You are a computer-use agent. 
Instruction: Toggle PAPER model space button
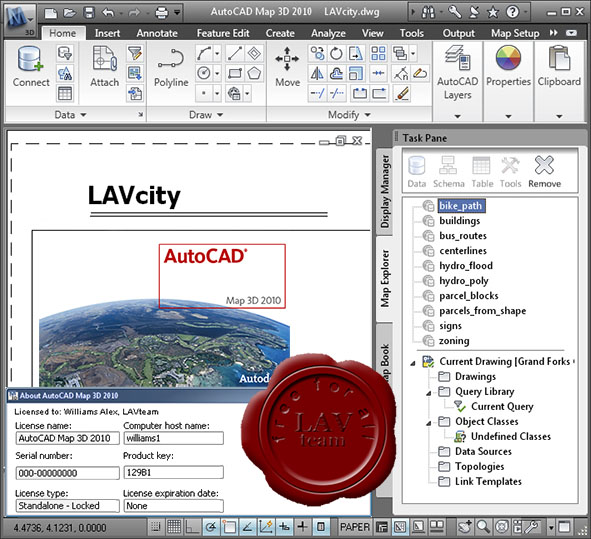pos(354,527)
